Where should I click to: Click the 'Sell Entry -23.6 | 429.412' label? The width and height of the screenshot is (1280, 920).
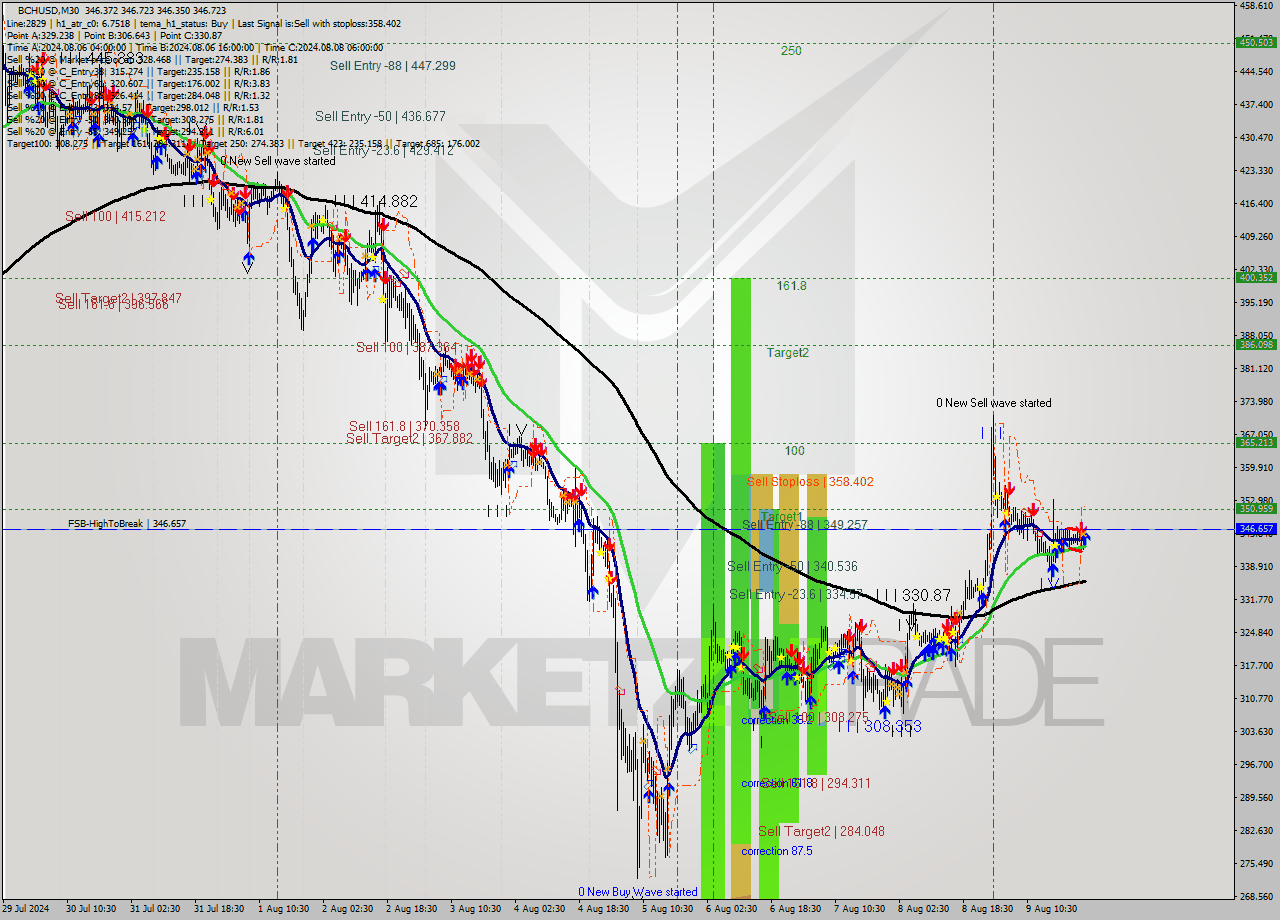(383, 151)
